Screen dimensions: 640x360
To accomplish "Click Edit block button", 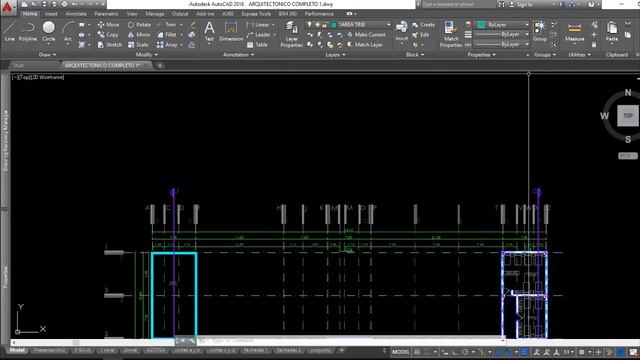I will (421, 35).
